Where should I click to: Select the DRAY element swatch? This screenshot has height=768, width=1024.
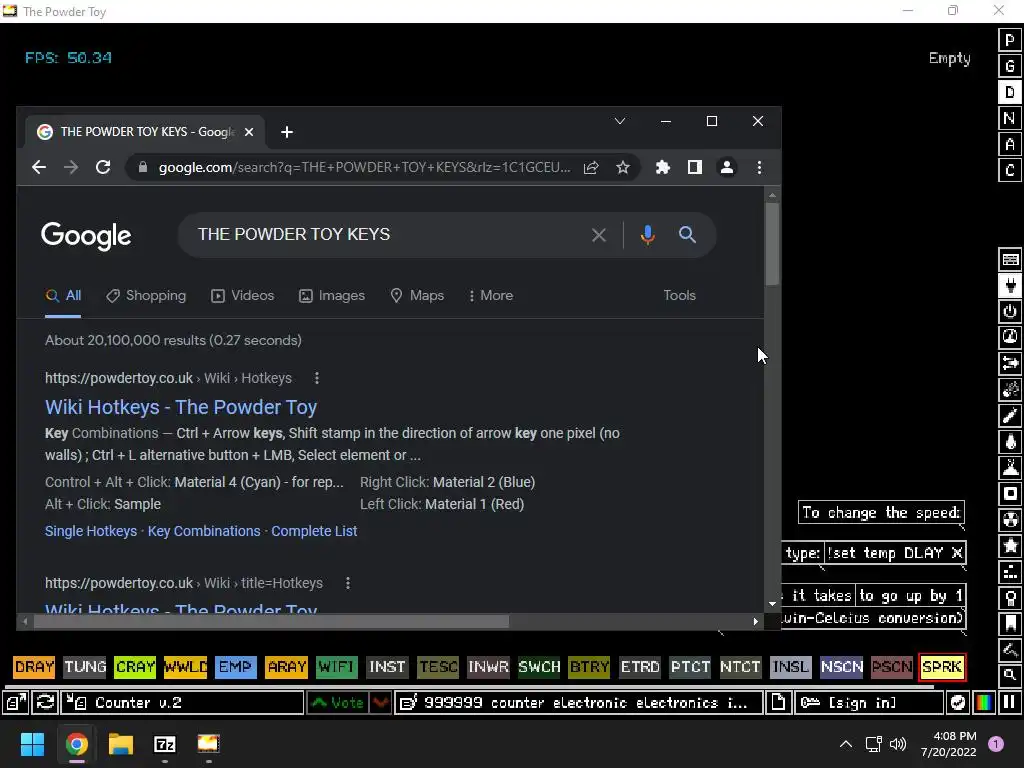pos(34,667)
